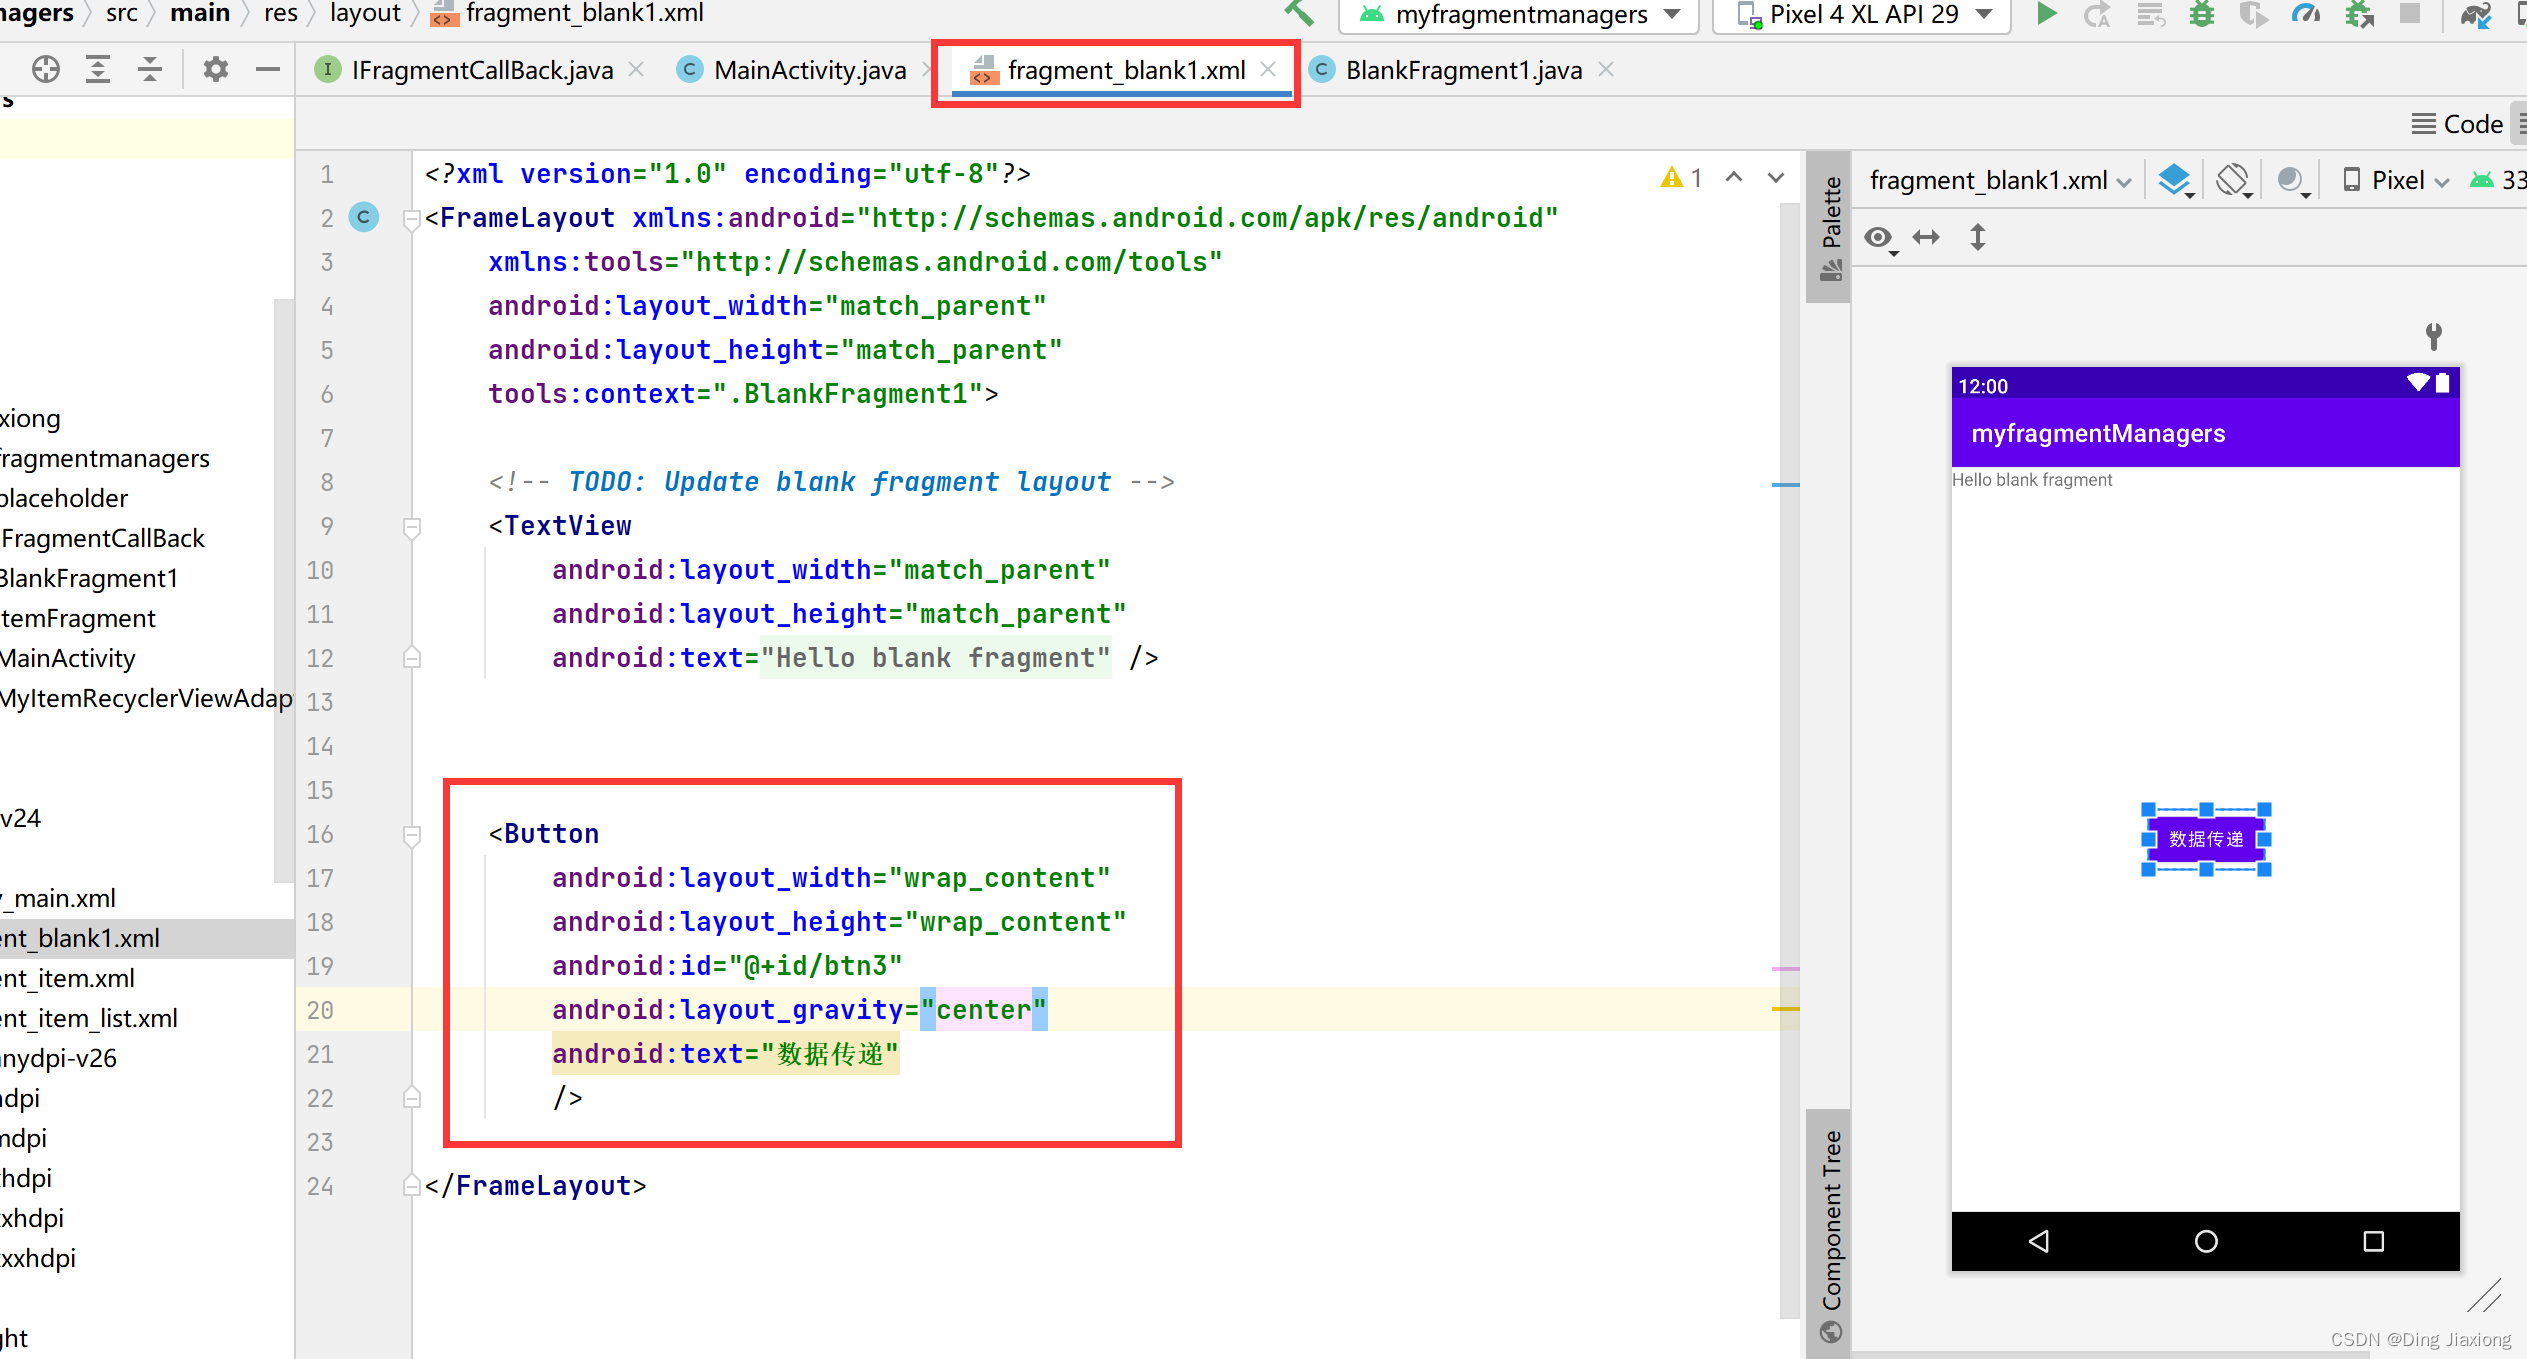The width and height of the screenshot is (2527, 1359).
Task: Click class gutter icon on line 2
Action: [364, 217]
